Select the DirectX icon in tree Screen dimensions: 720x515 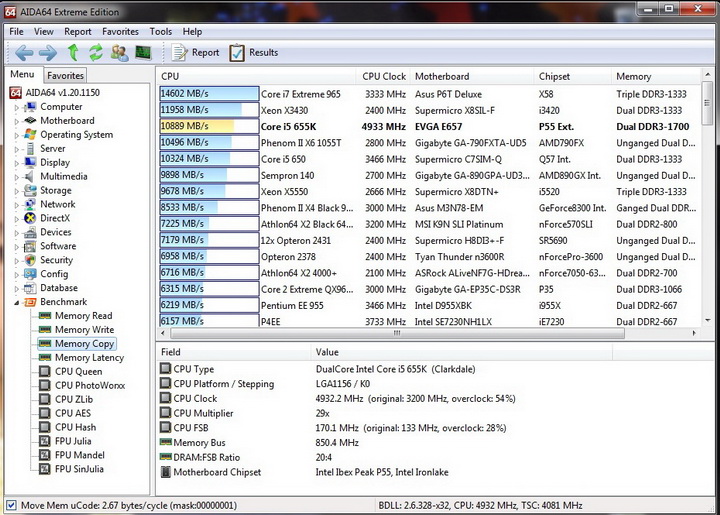(x=30, y=218)
